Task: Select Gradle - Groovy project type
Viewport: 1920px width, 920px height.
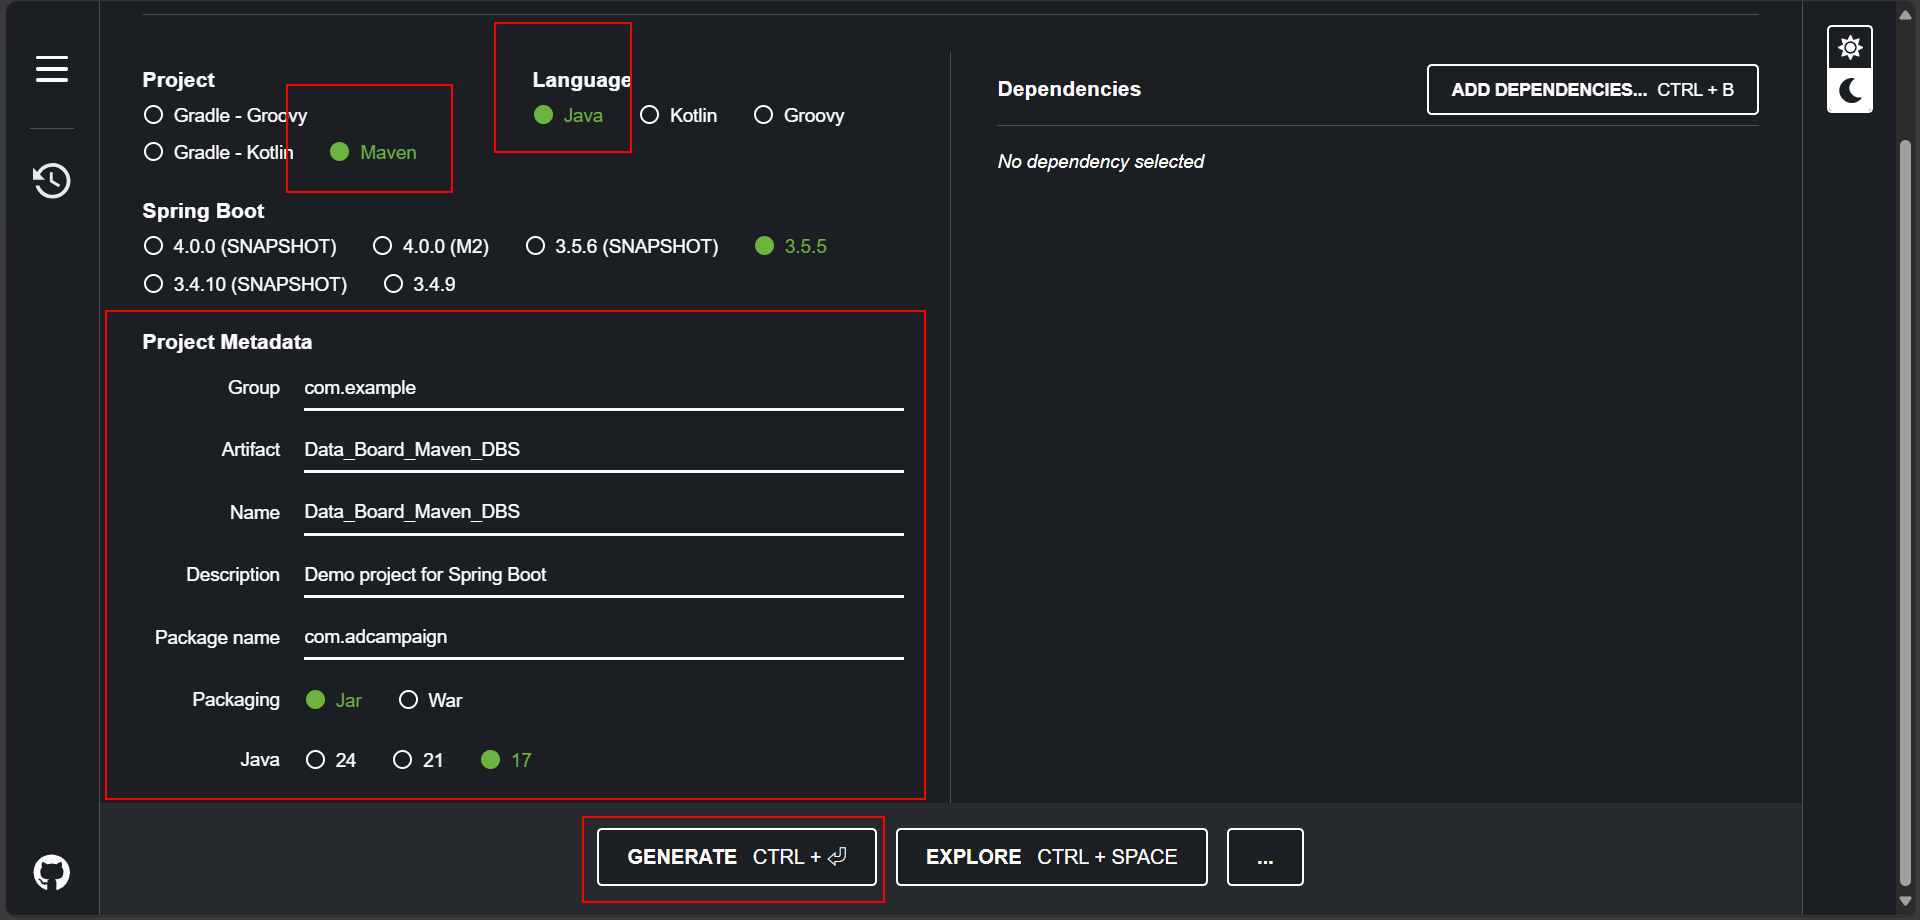Action: point(225,115)
